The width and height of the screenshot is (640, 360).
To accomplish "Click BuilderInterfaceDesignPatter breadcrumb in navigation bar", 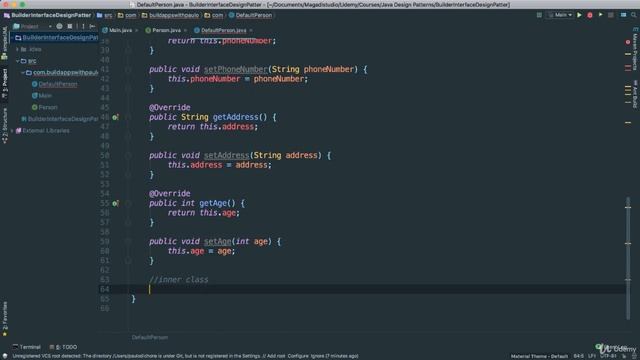I will [47, 15].
